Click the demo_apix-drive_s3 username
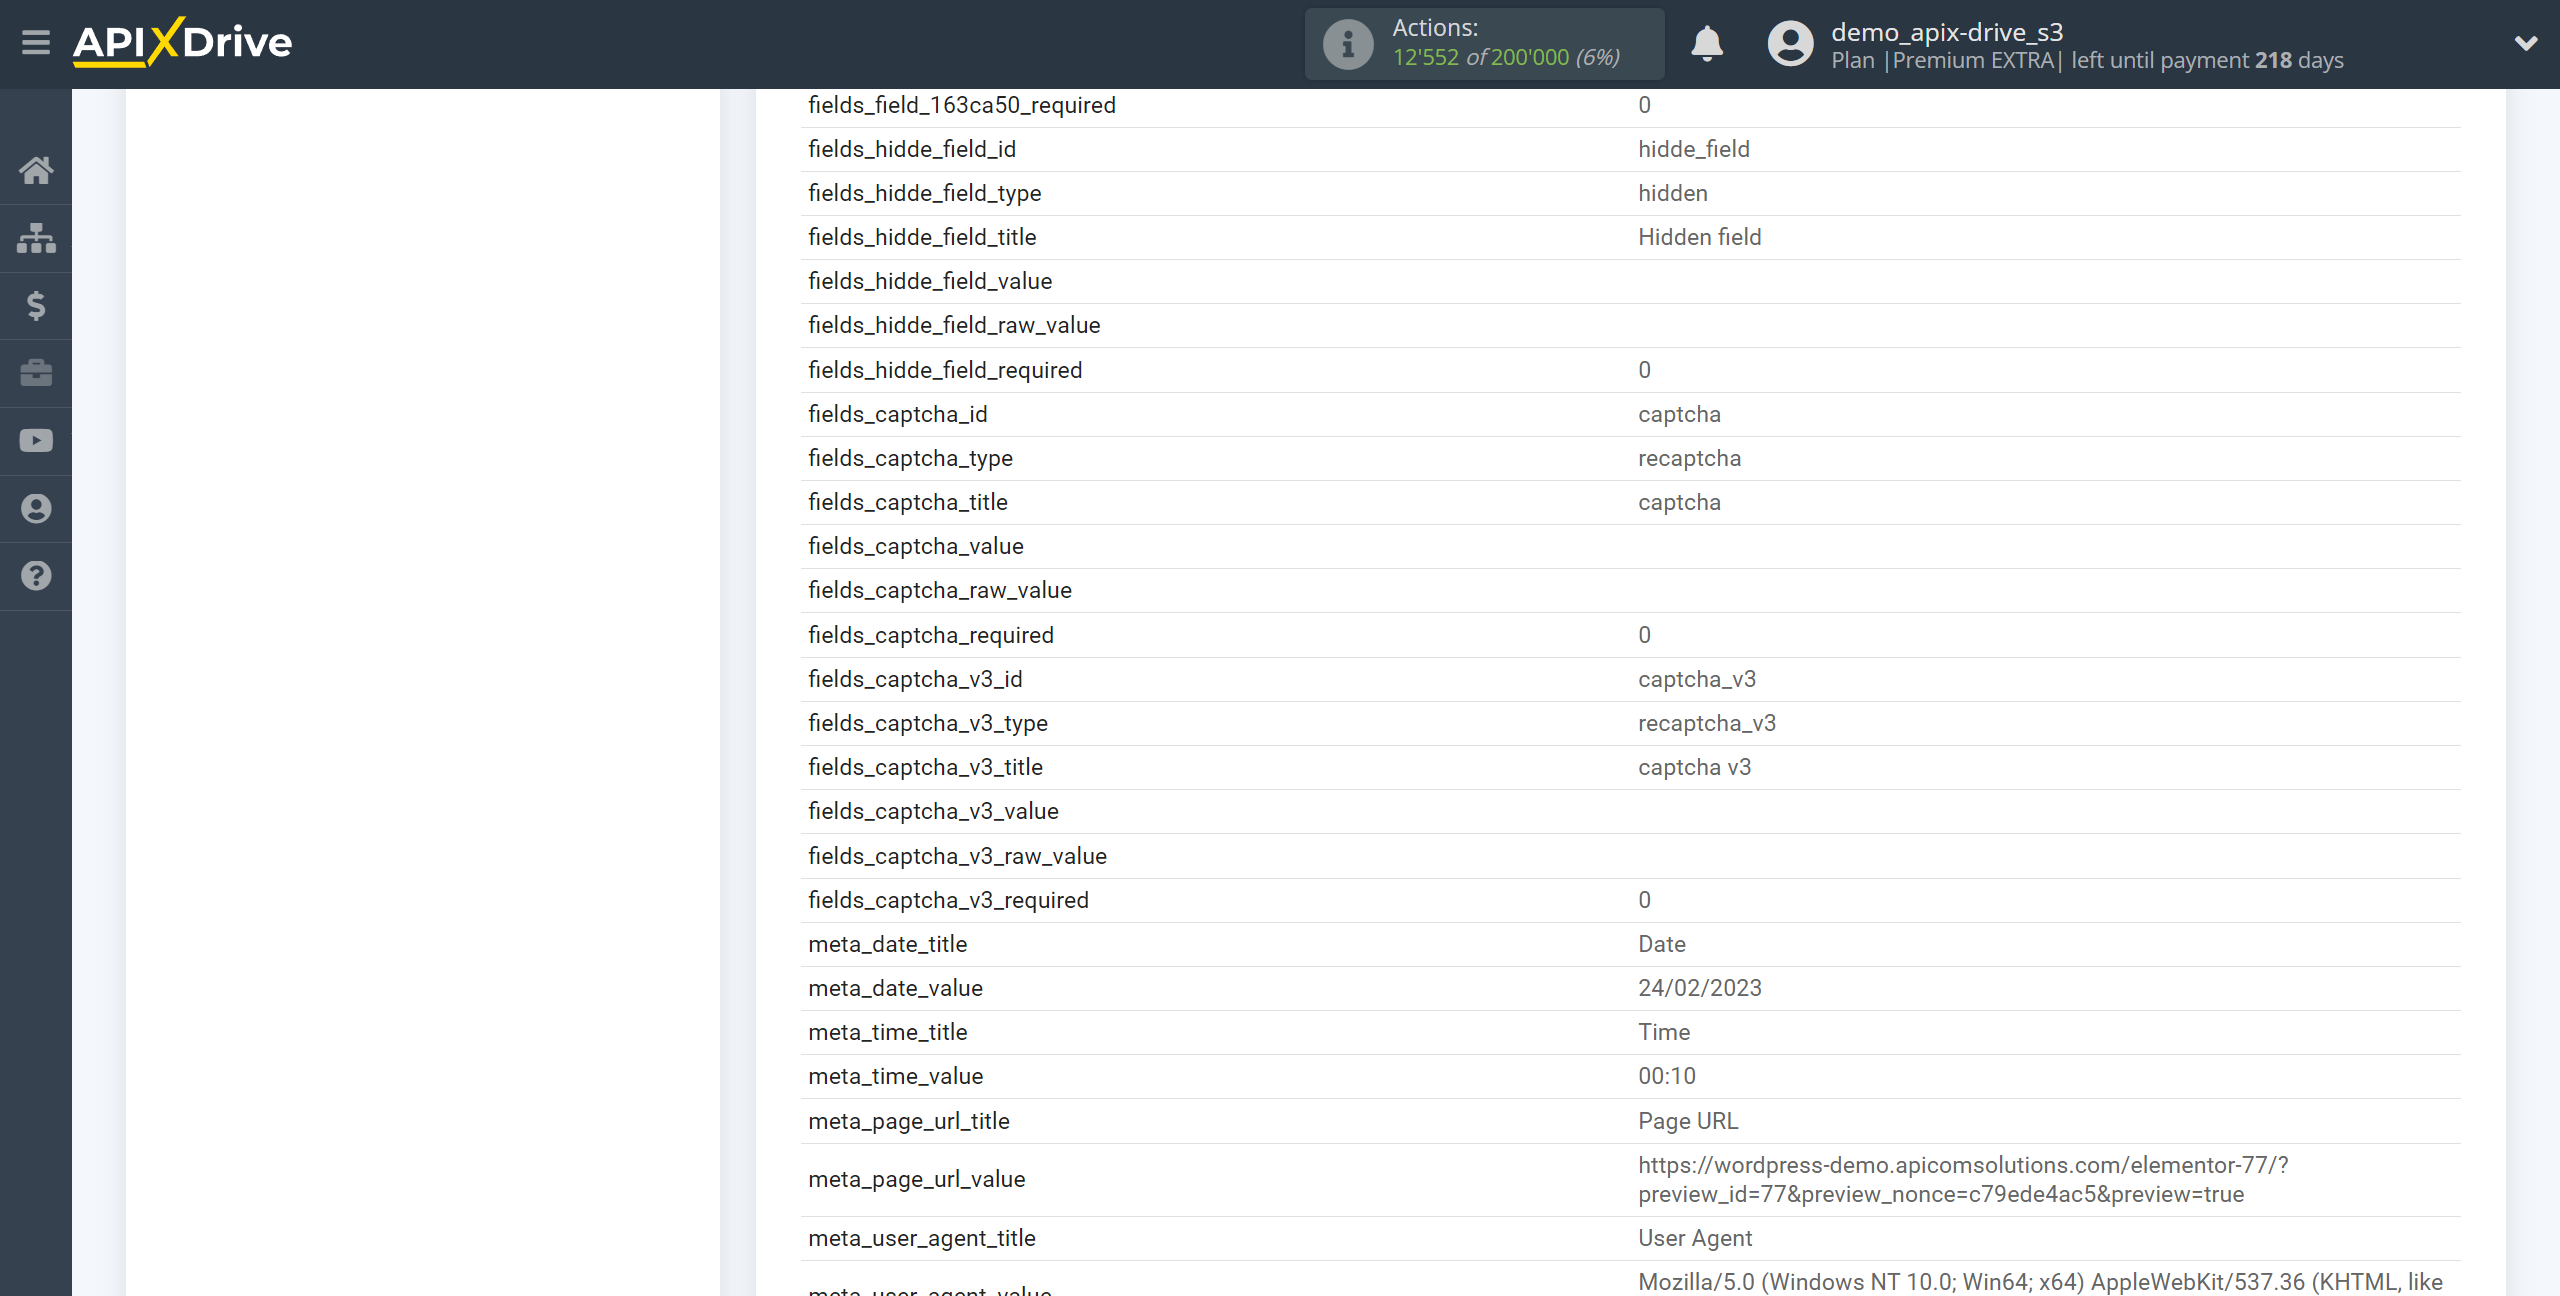 point(1947,32)
